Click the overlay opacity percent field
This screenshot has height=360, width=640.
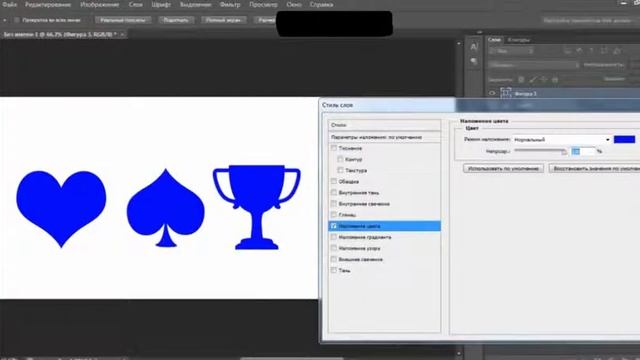(x=584, y=151)
